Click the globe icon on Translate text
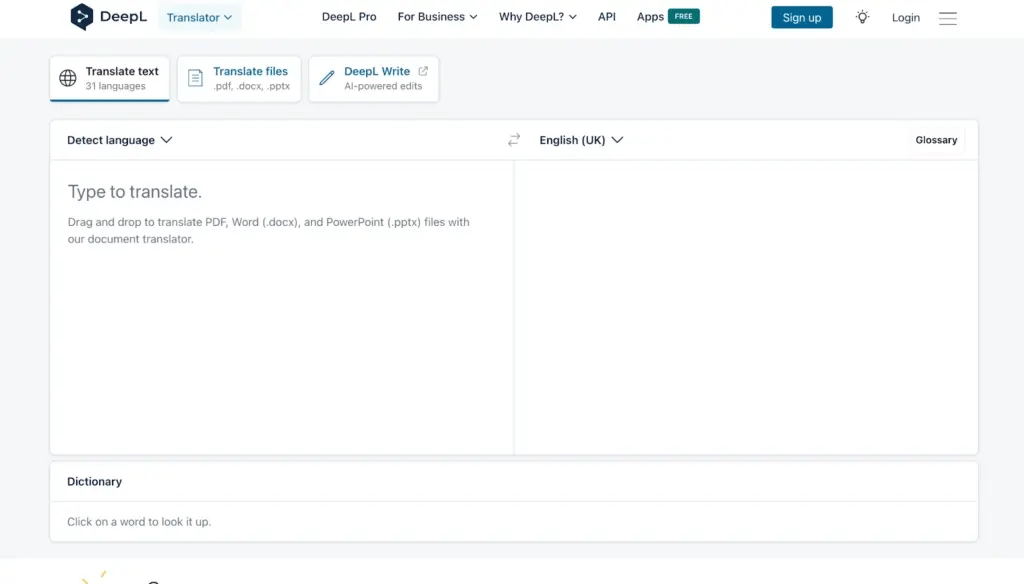This screenshot has width=1024, height=584. 68,78
